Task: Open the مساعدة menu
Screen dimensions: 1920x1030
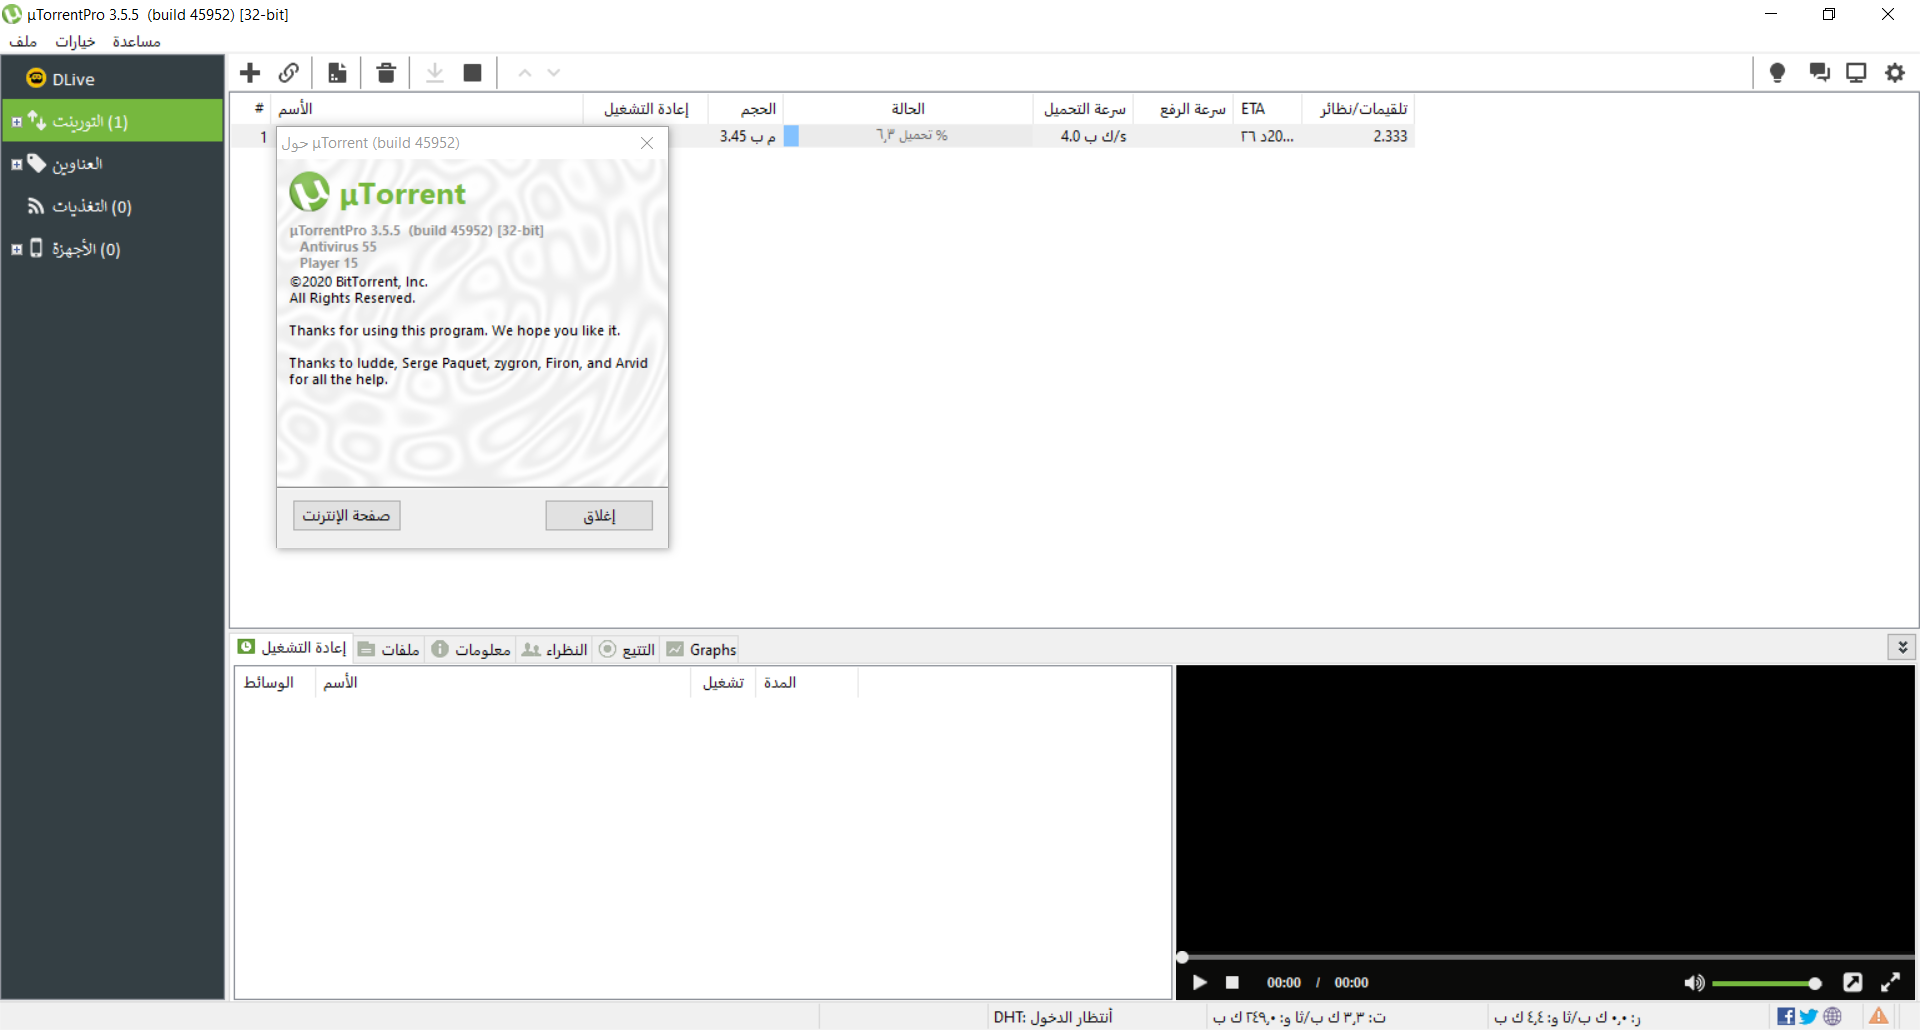Action: [136, 41]
